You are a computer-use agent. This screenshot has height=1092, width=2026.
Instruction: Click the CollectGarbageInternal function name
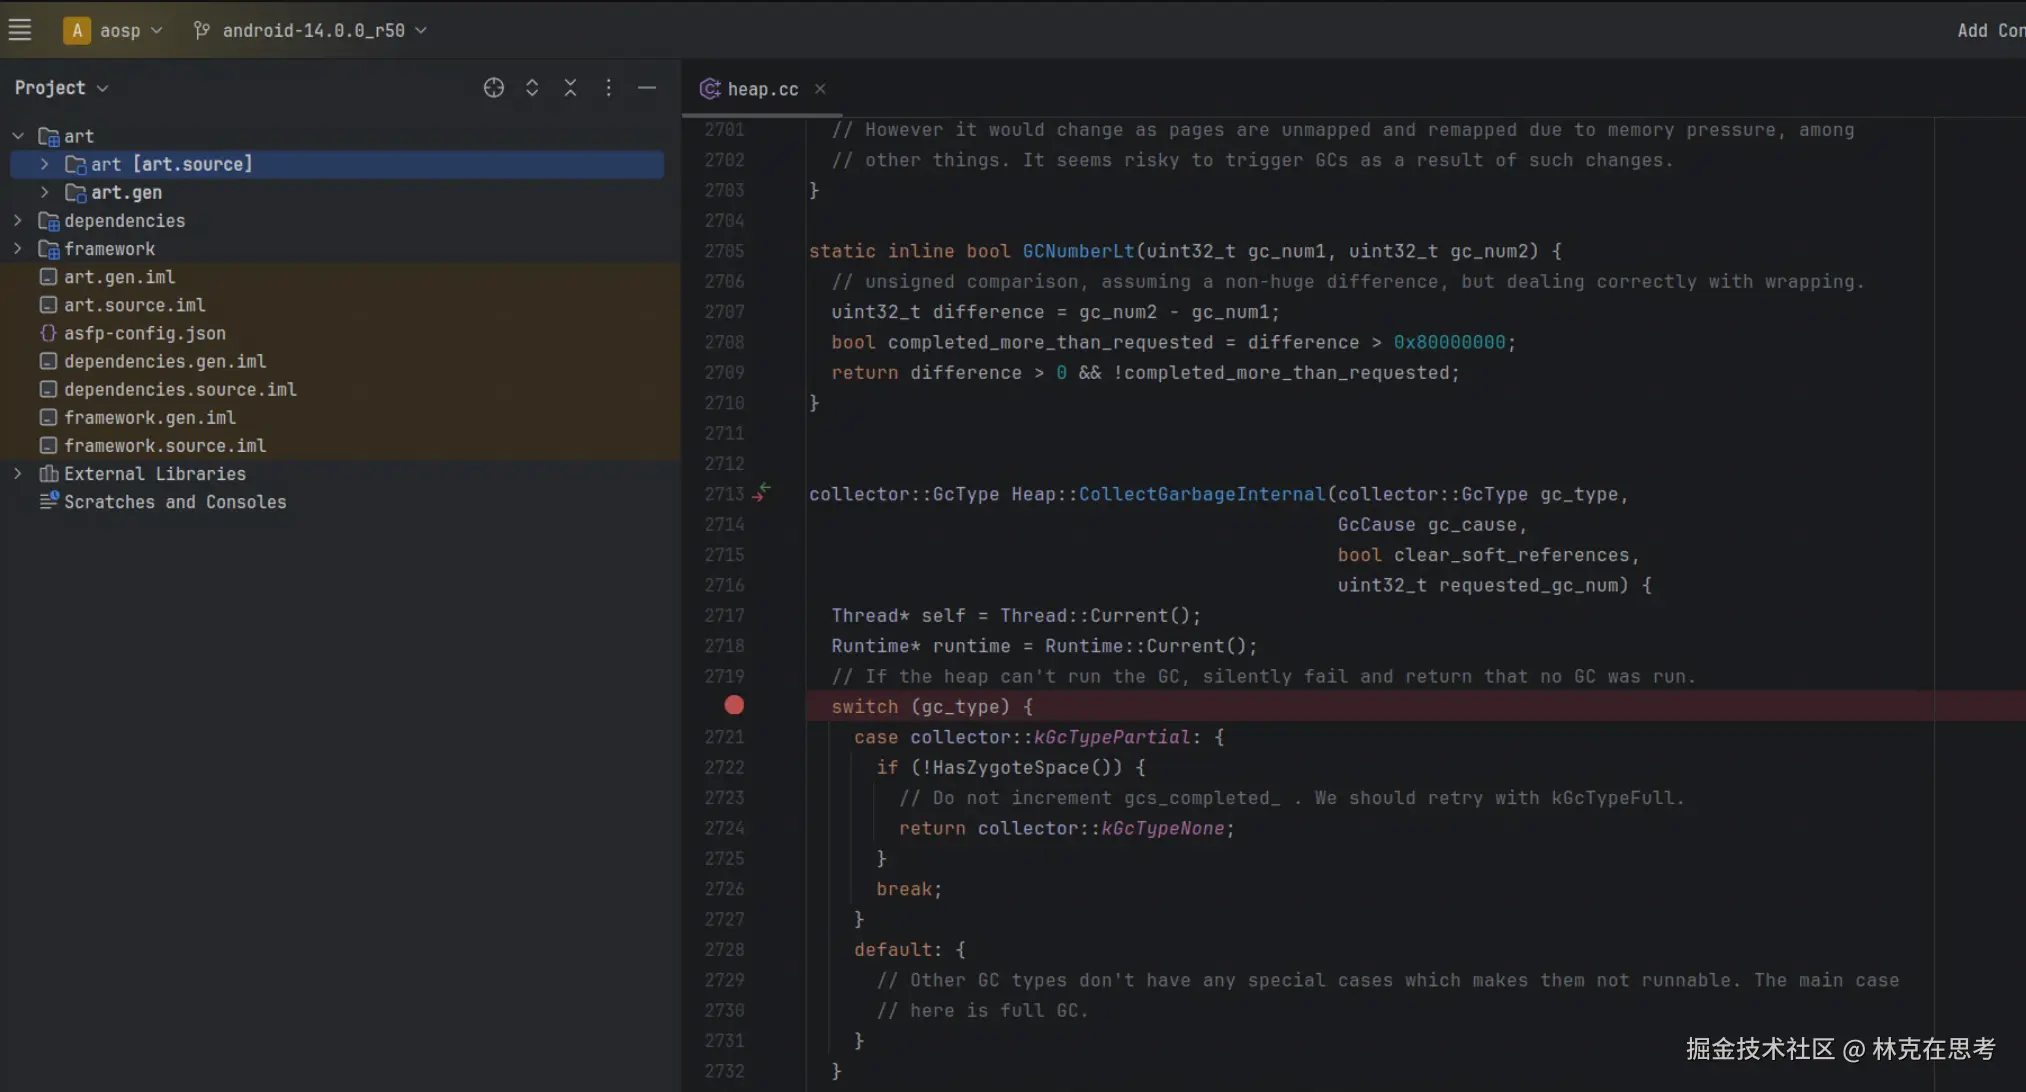1201,494
